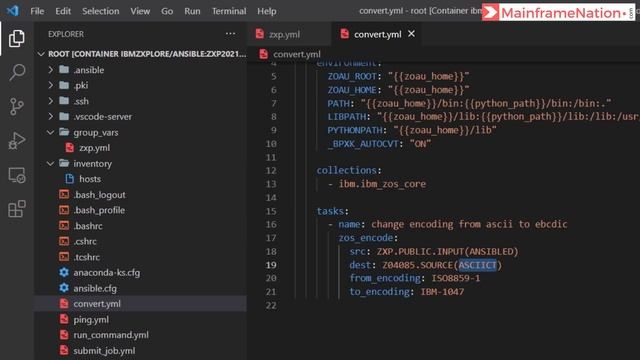Open the Go menu

[x=167, y=11]
